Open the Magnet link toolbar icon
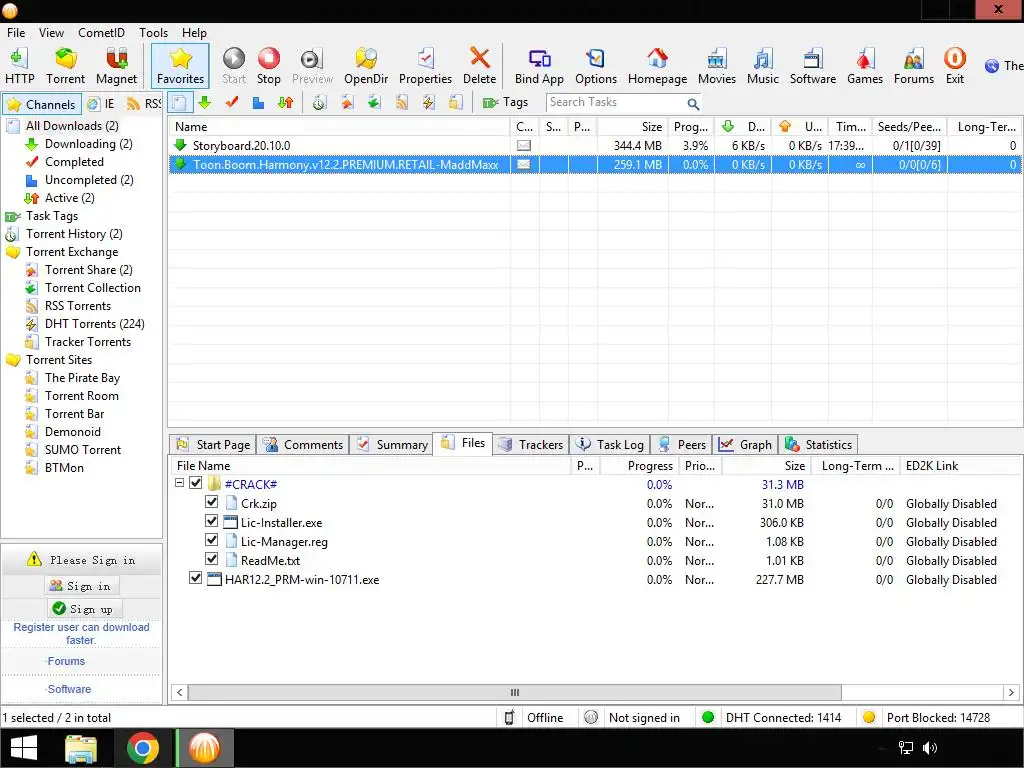Screen dimensions: 1024x768 [x=116, y=66]
